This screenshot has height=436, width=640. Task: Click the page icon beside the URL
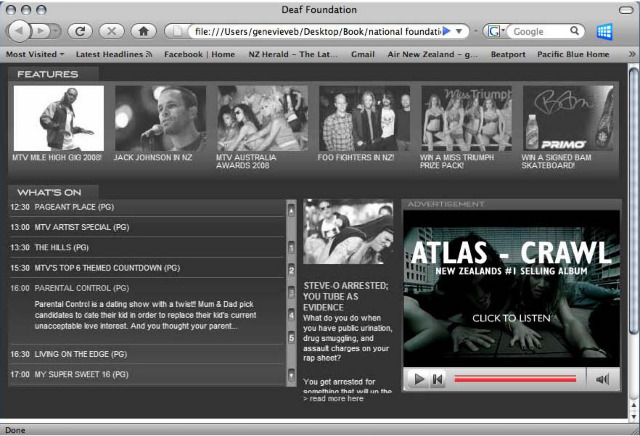(x=177, y=31)
